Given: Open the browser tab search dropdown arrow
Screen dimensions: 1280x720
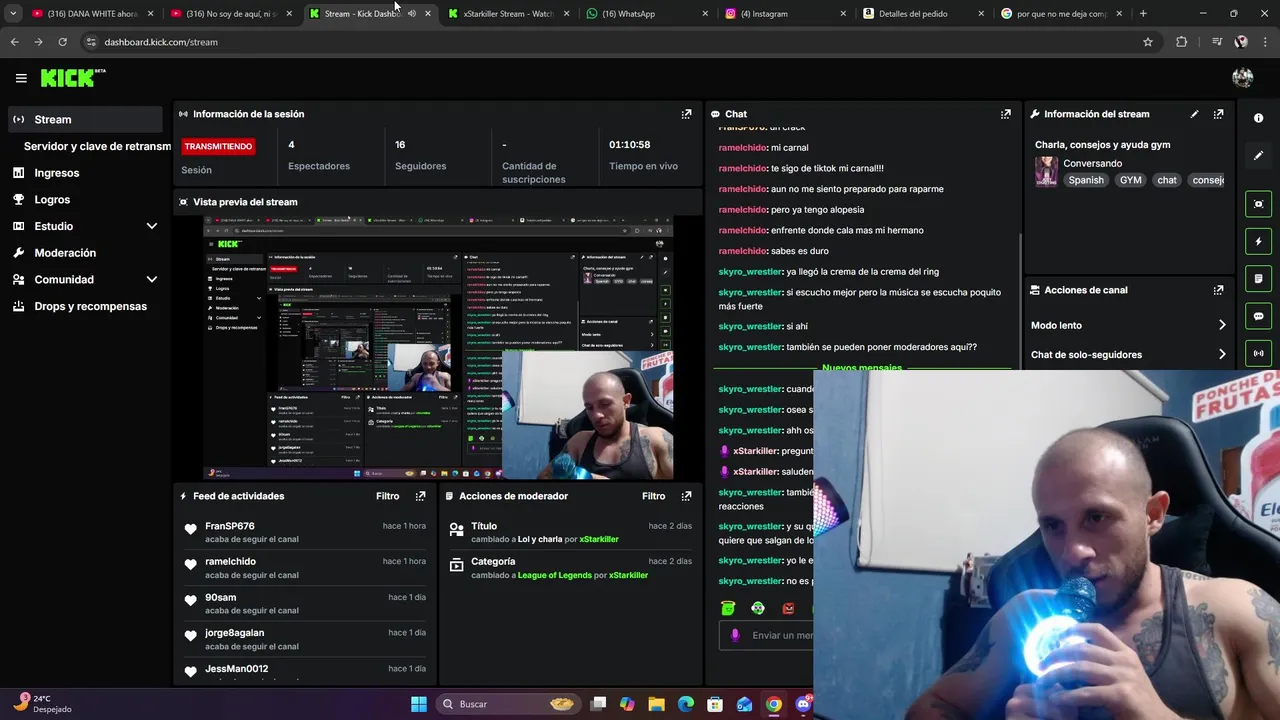Looking at the screenshot, I should point(13,14).
